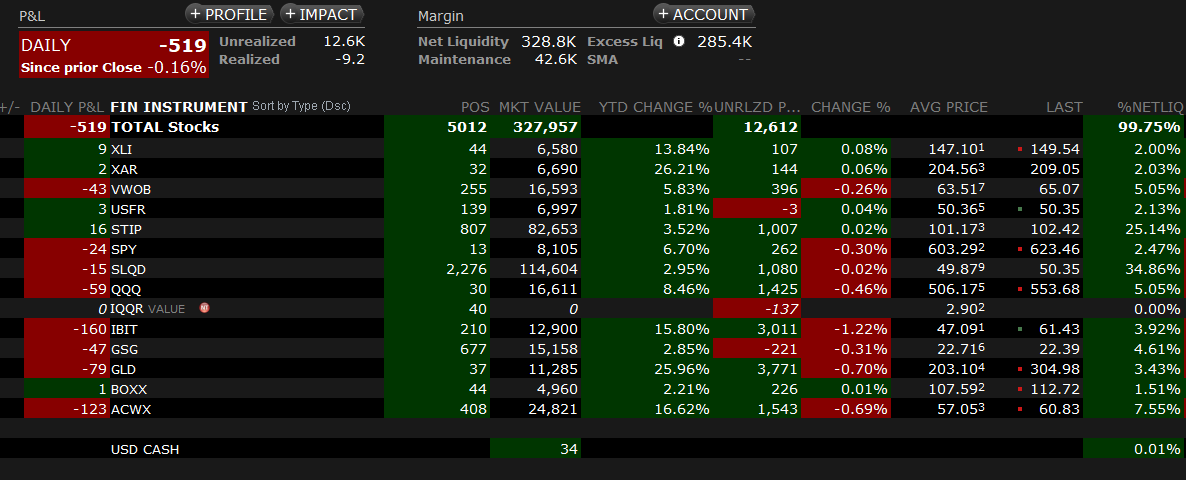1186x480 pixels.
Task: Select the QQQ instrument row
Action: (593, 289)
